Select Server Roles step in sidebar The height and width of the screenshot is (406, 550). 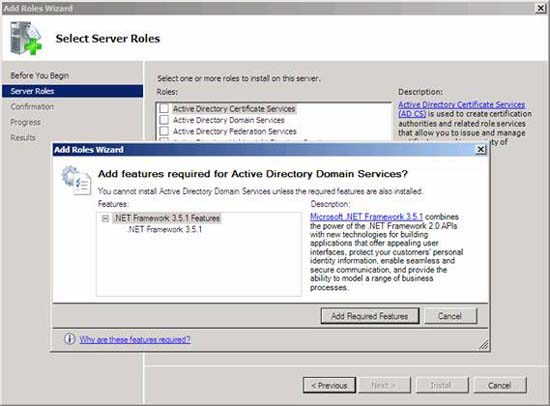point(73,91)
